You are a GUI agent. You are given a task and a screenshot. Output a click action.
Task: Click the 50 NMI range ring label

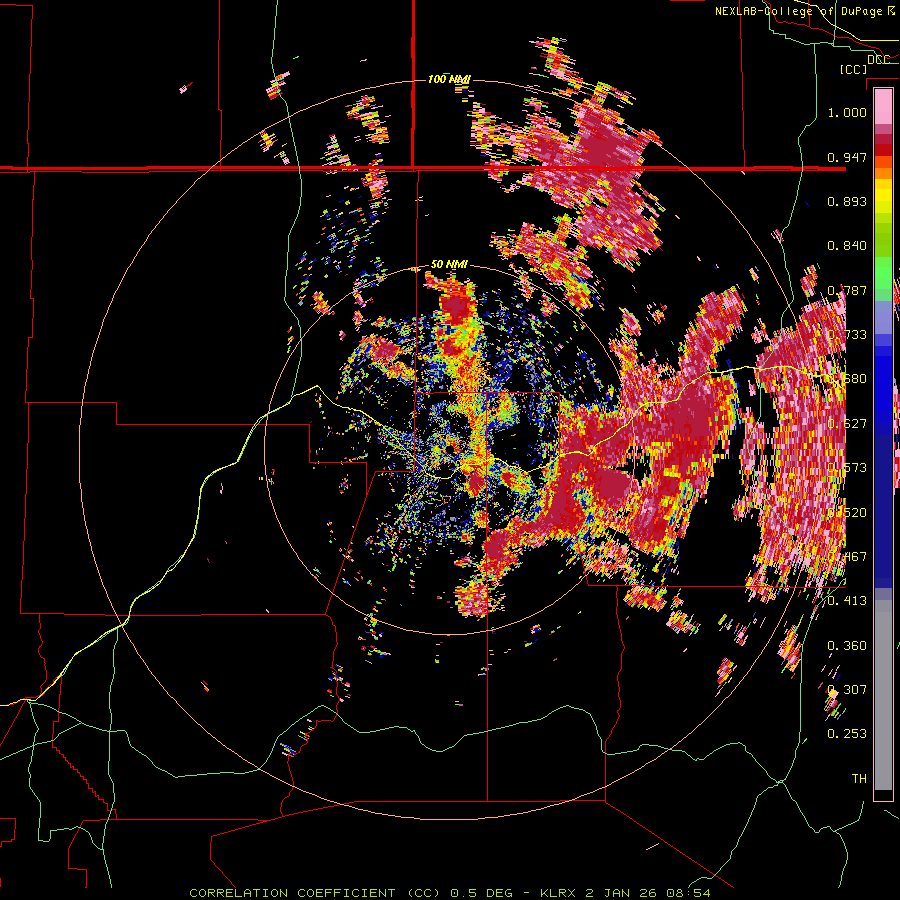click(449, 264)
